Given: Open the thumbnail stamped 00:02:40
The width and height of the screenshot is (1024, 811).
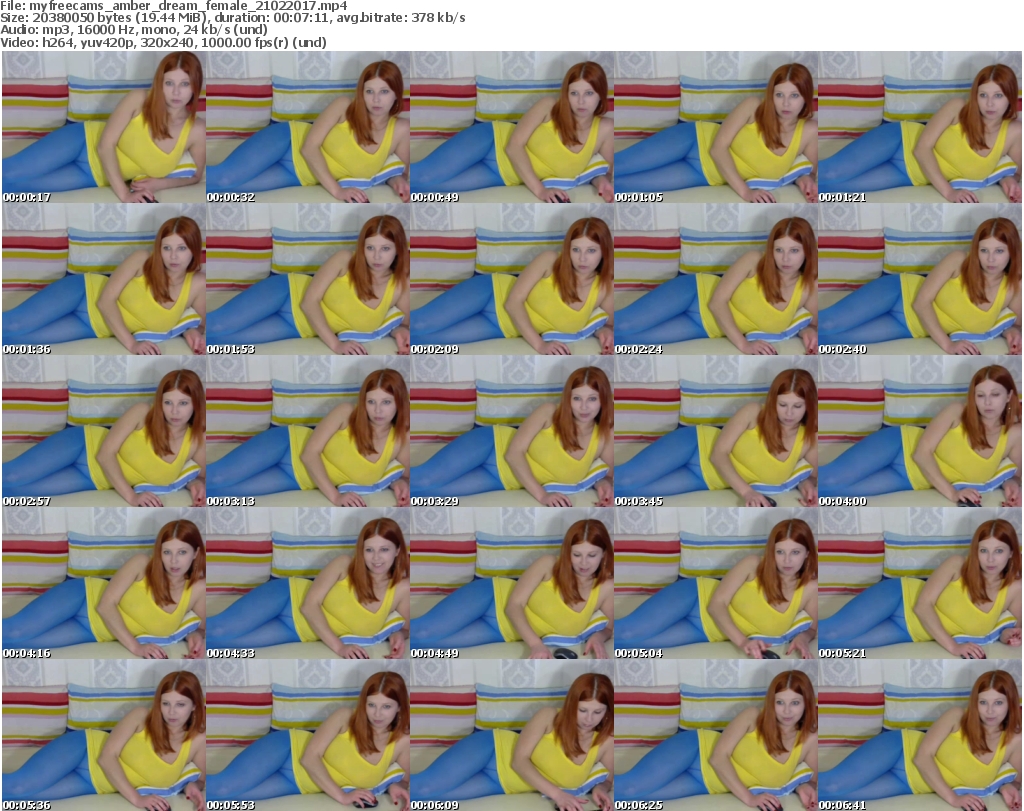Looking at the screenshot, I should pos(920,279).
